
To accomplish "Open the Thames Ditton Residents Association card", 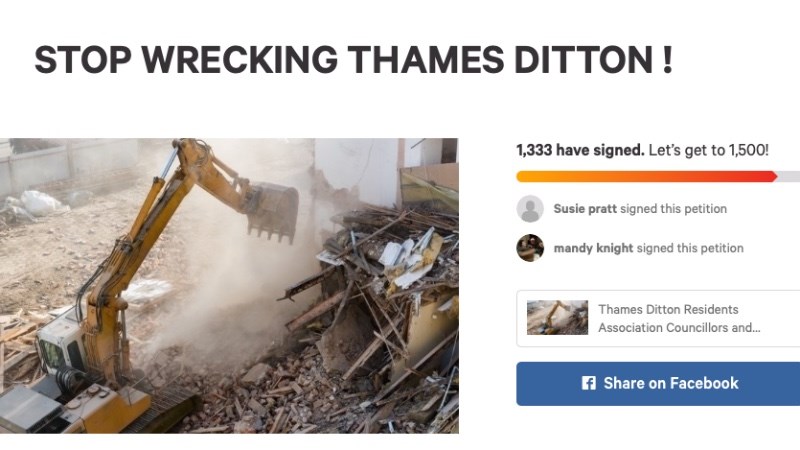I will pos(658,318).
